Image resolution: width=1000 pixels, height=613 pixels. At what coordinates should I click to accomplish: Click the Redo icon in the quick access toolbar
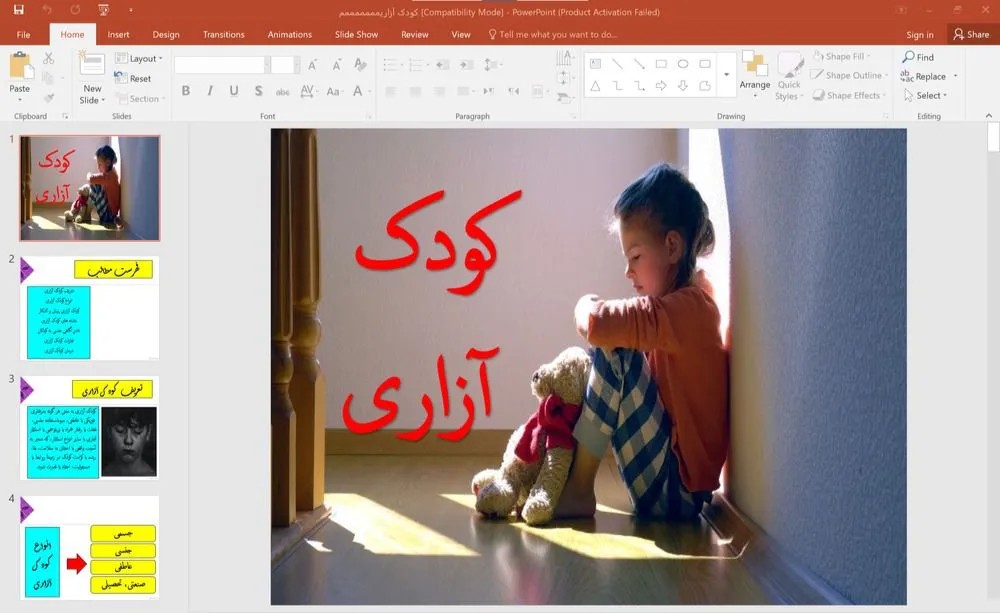click(x=76, y=10)
